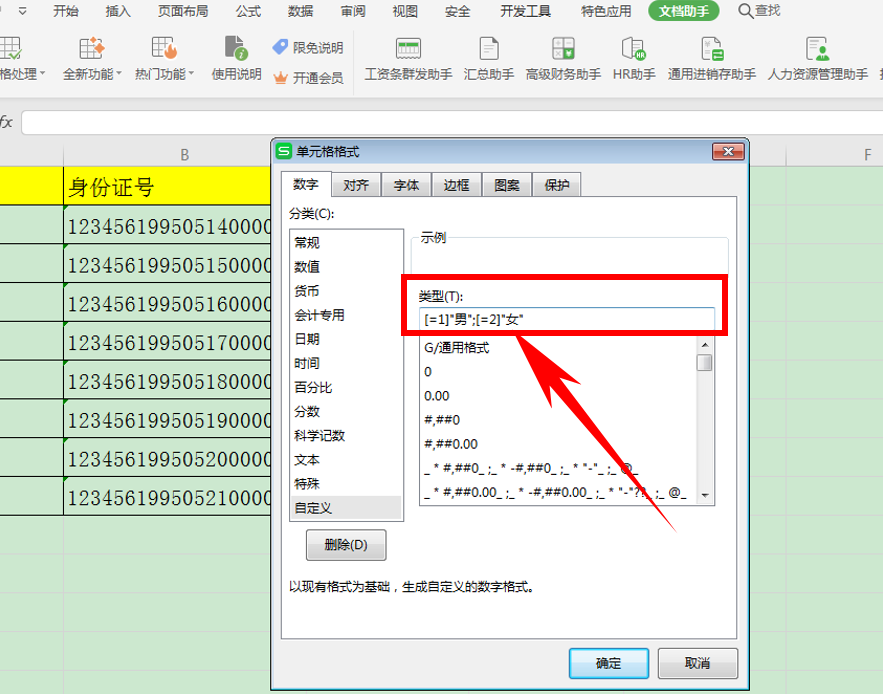Open the 全新功能 feature icon
Screen dimensions: 883x694
[91, 48]
